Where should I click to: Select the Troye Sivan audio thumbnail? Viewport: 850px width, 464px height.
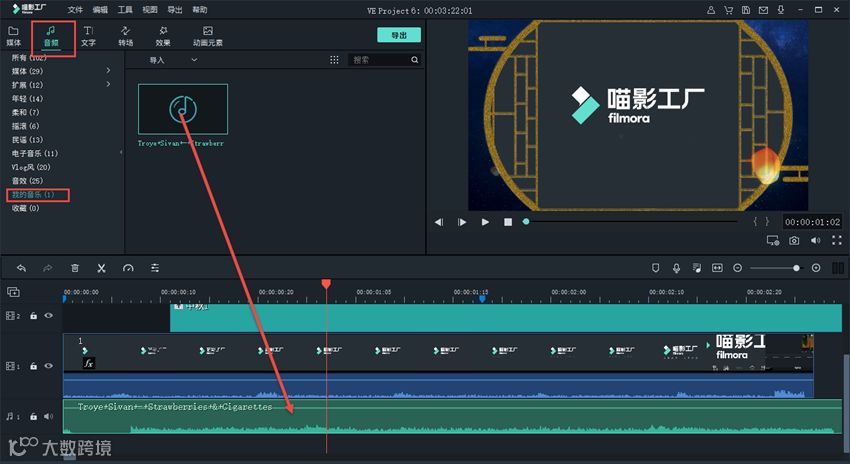point(183,109)
